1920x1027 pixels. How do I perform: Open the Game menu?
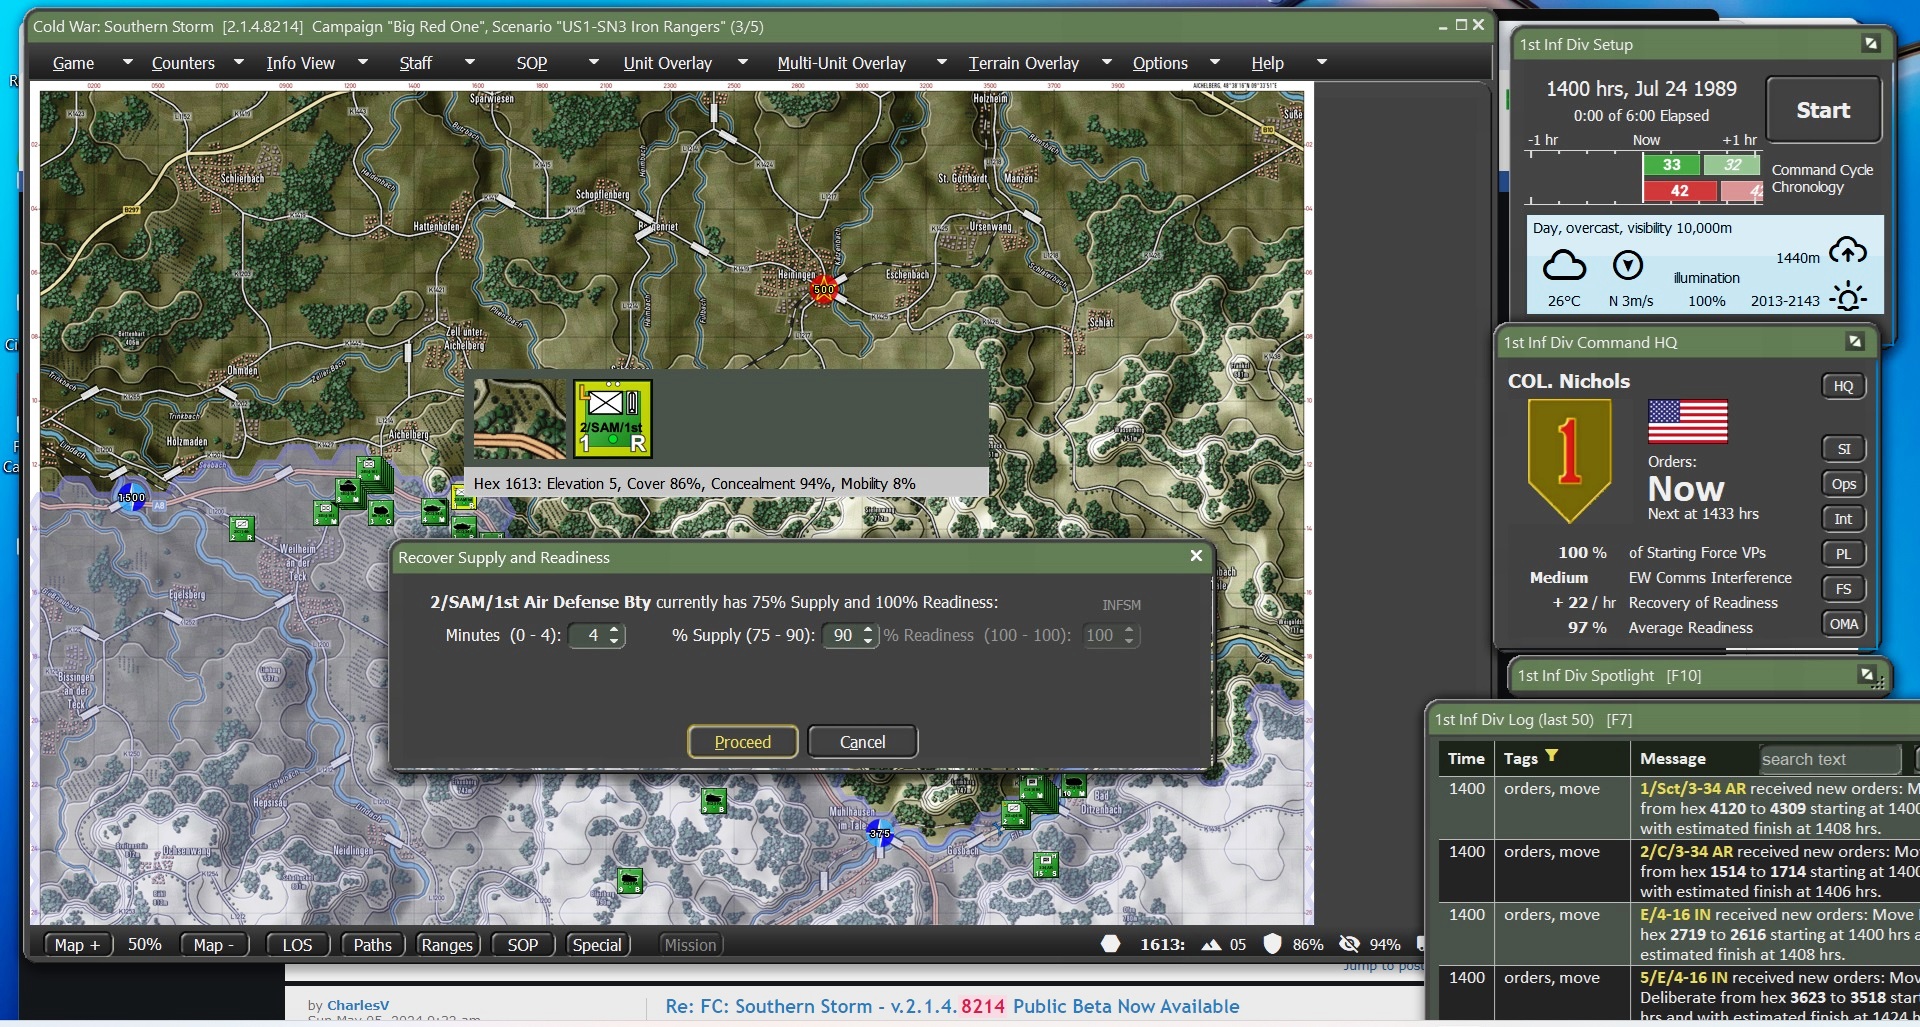coord(74,63)
